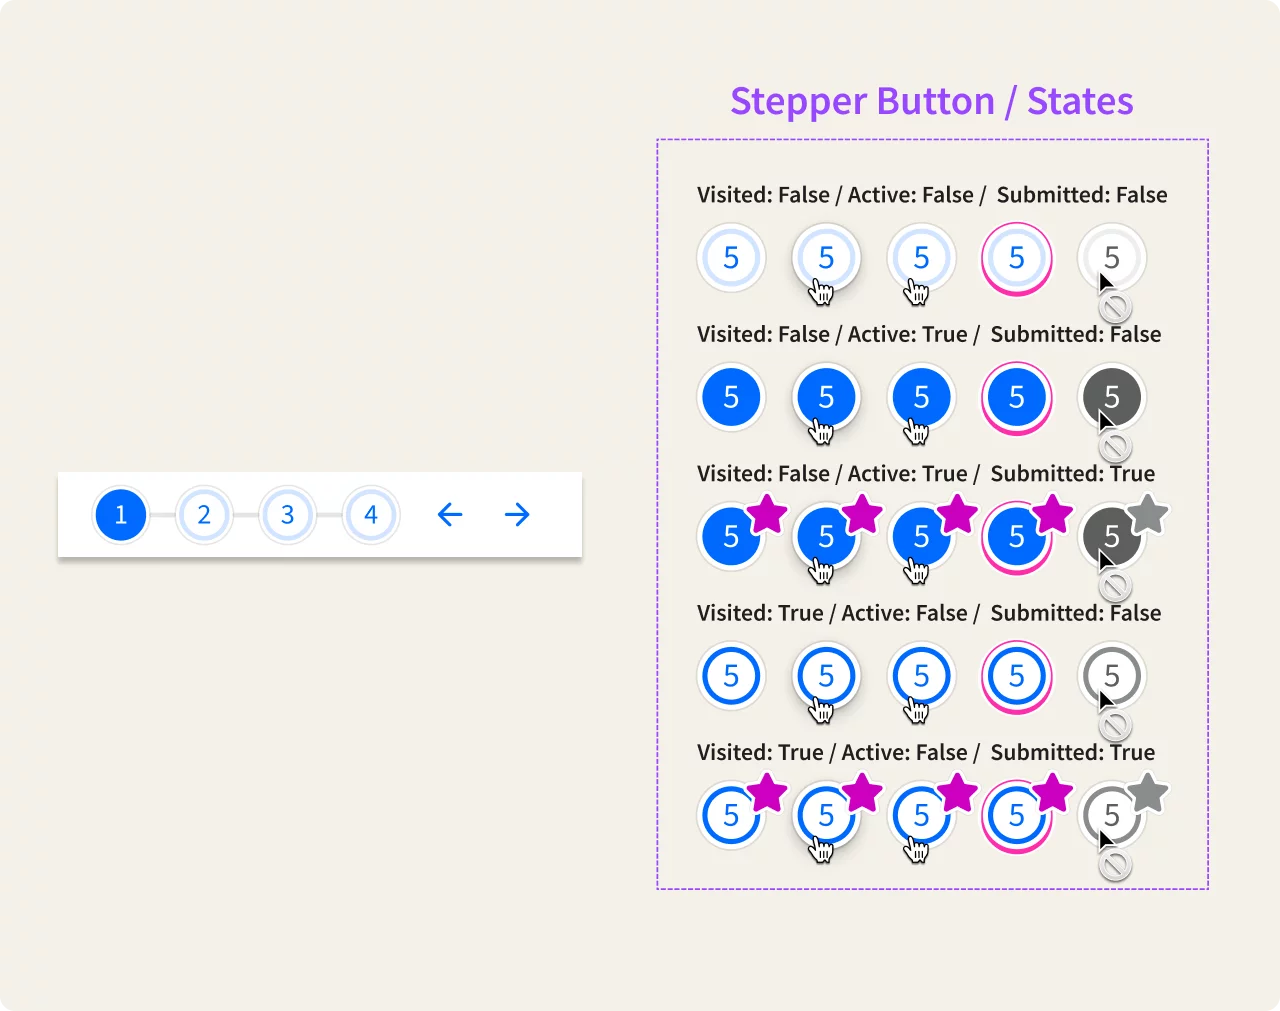This screenshot has width=1280, height=1011.
Task: Click the first solid blue active button (not submitted)
Action: 731,398
